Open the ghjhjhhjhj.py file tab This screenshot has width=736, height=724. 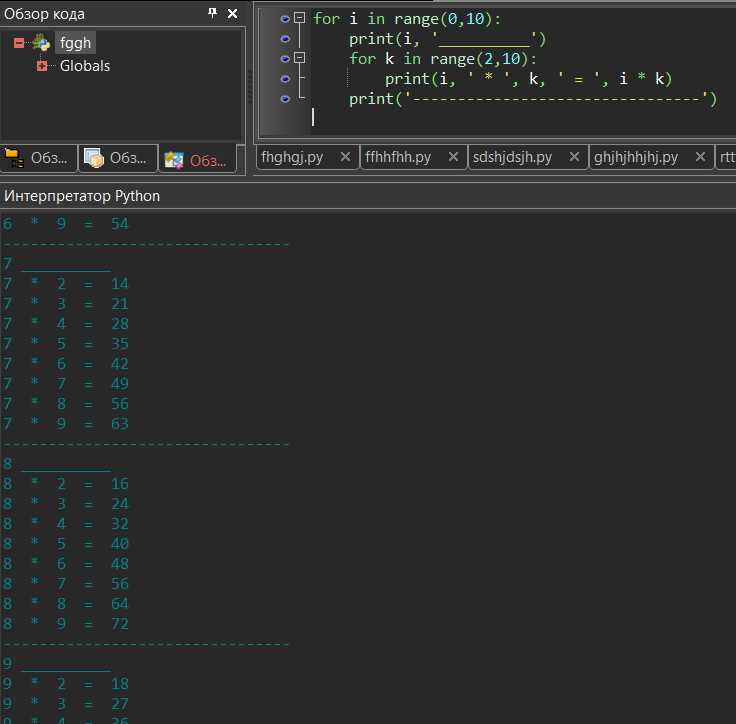636,157
